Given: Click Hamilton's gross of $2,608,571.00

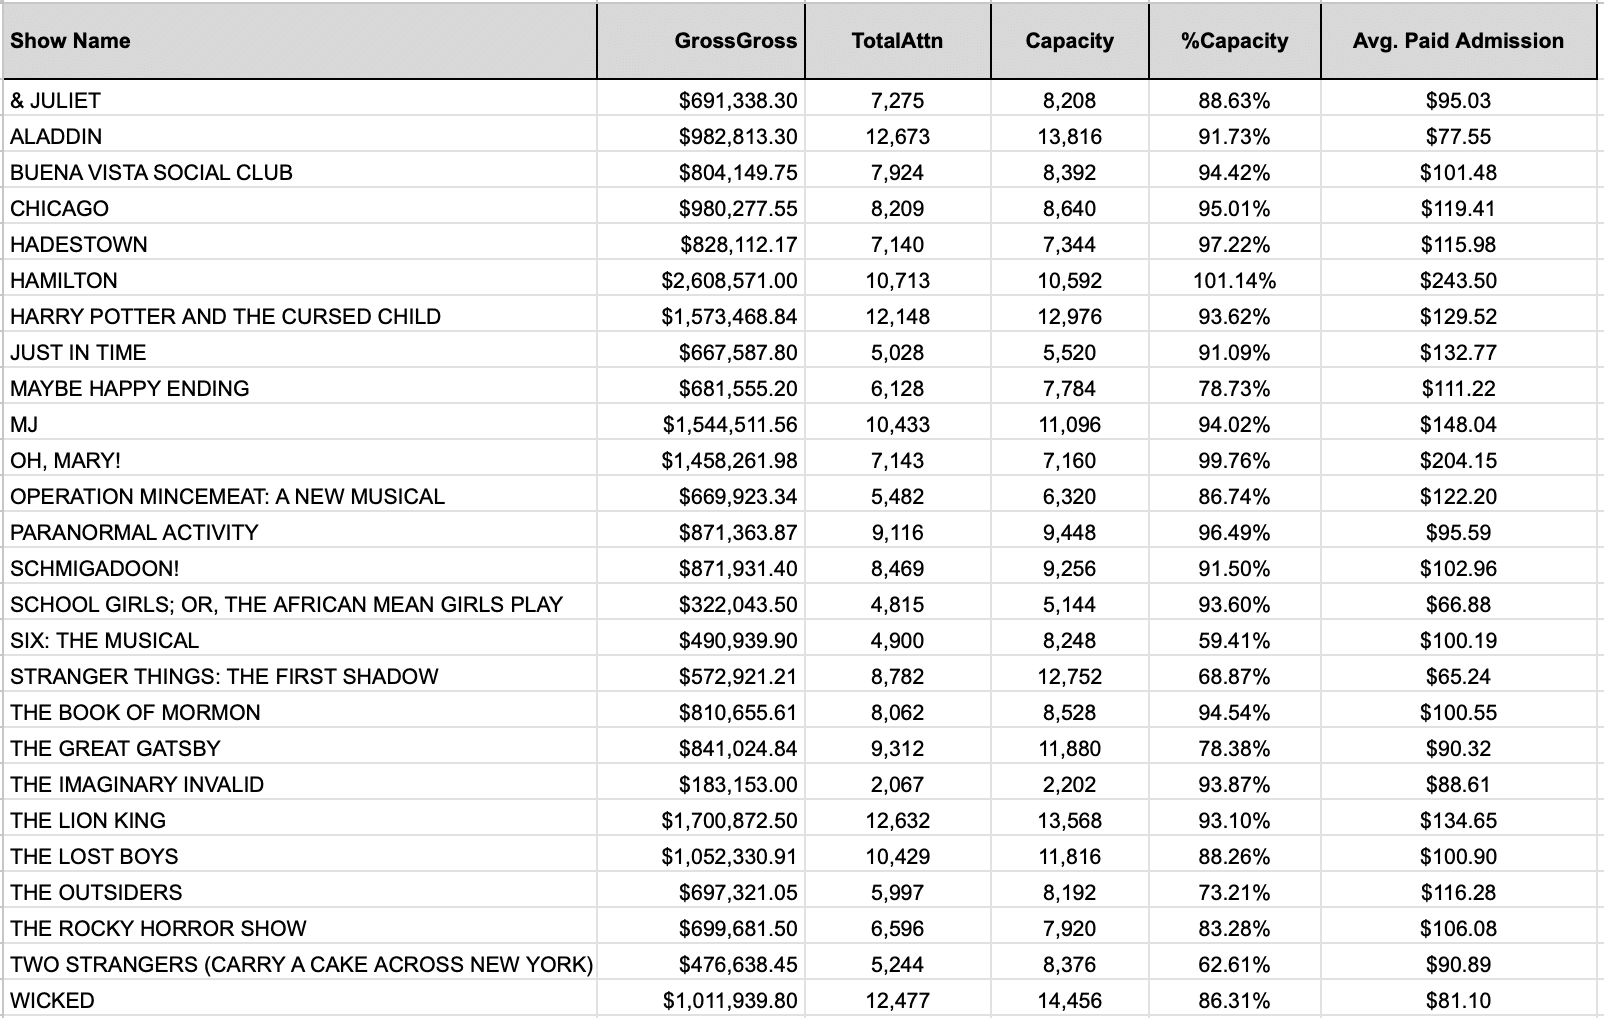Looking at the screenshot, I should pos(701,281).
